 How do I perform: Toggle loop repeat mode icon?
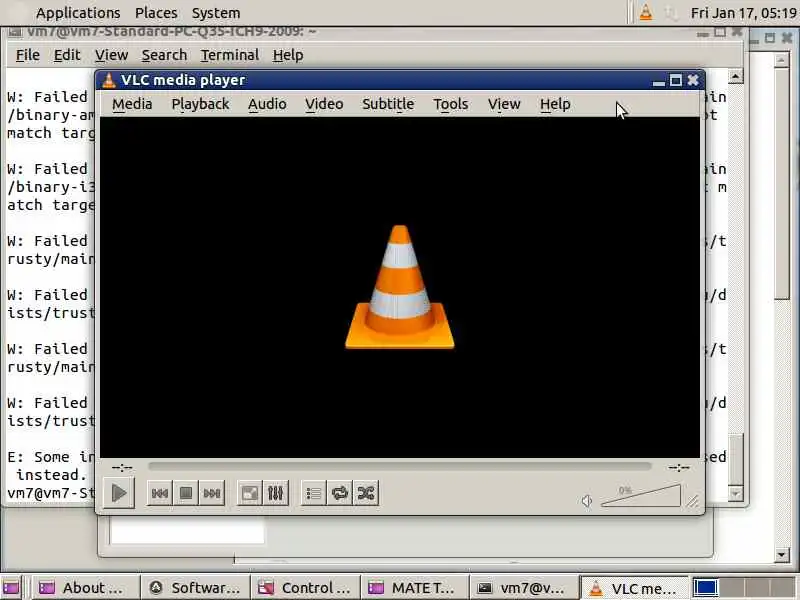340,493
